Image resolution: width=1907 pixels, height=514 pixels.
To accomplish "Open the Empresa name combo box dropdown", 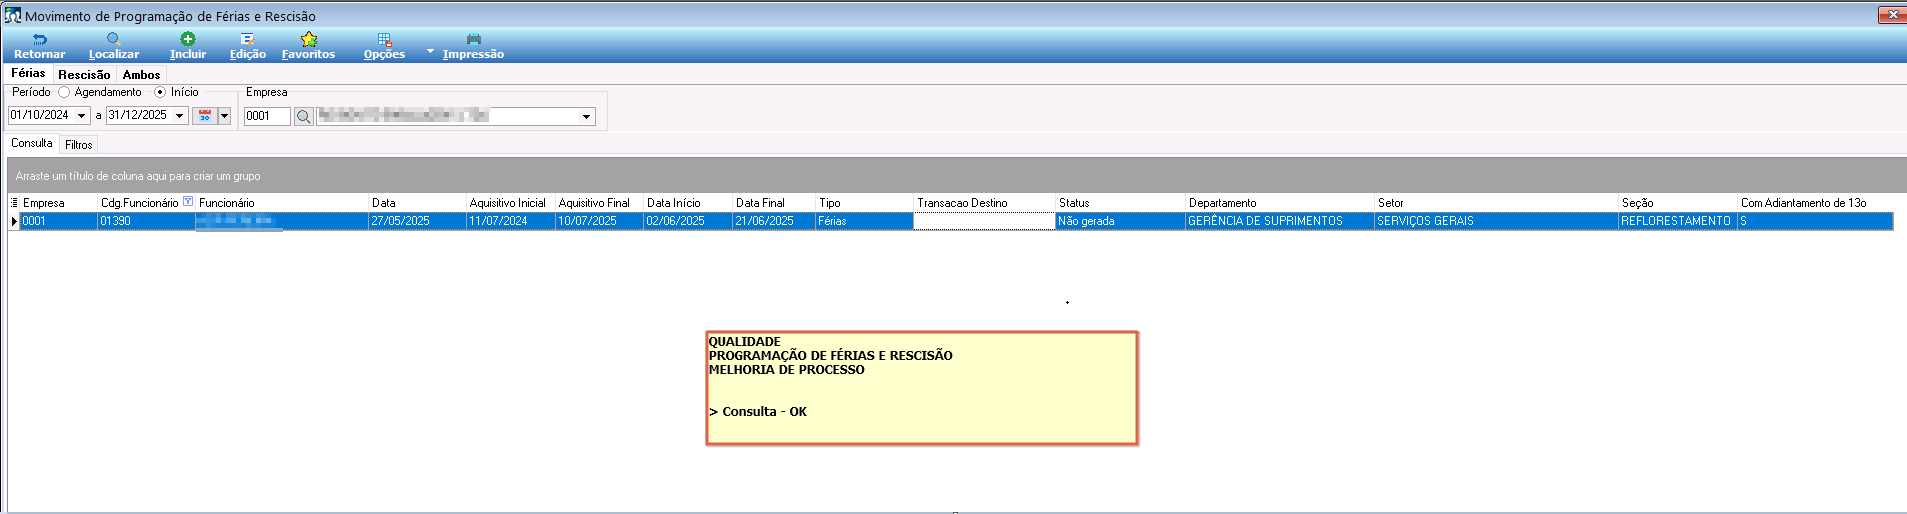I will (586, 117).
